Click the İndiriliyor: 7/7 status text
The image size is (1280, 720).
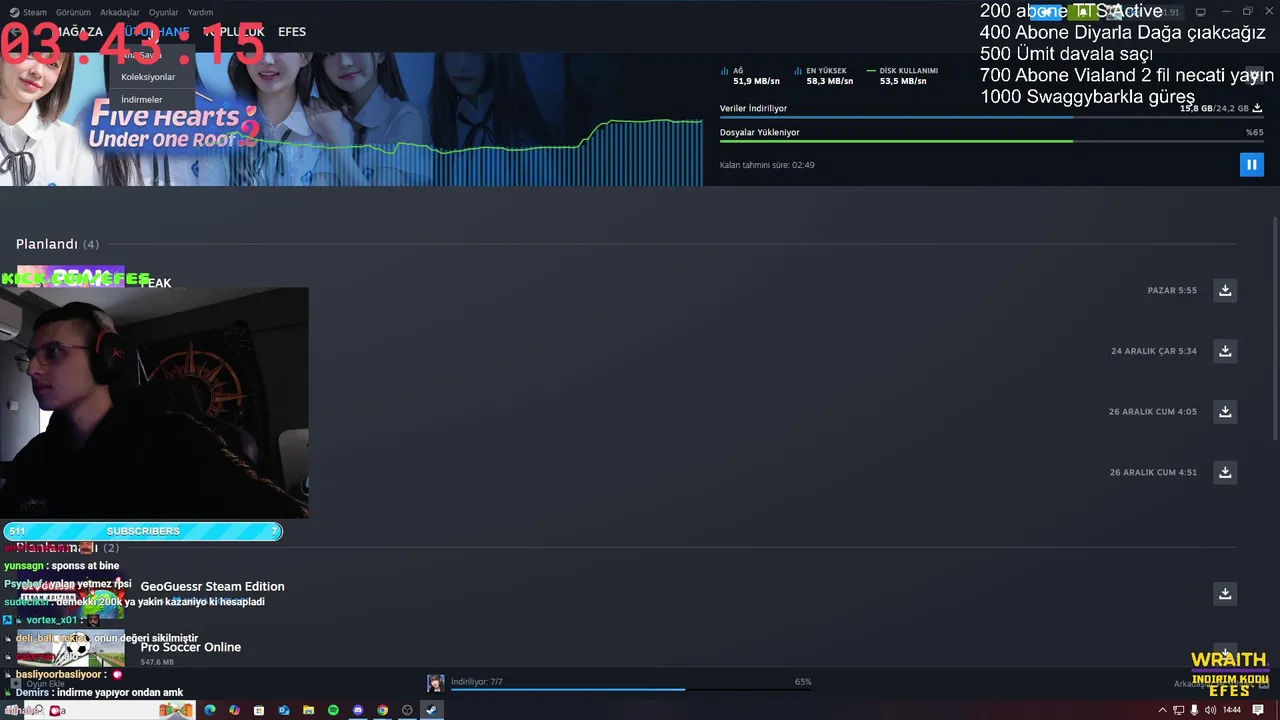click(477, 681)
